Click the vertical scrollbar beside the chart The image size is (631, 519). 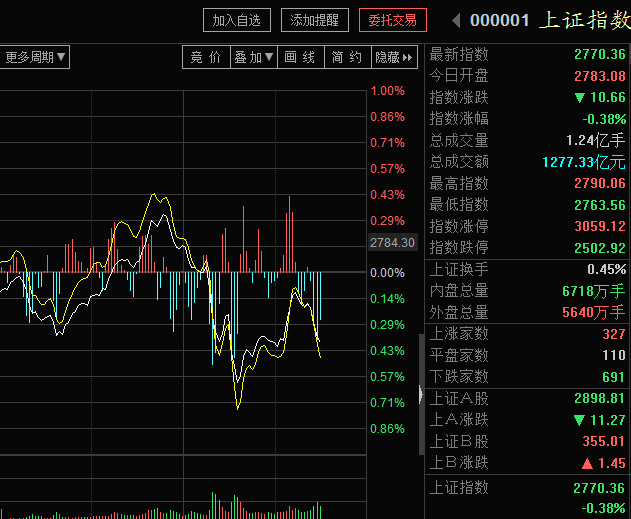click(x=421, y=362)
